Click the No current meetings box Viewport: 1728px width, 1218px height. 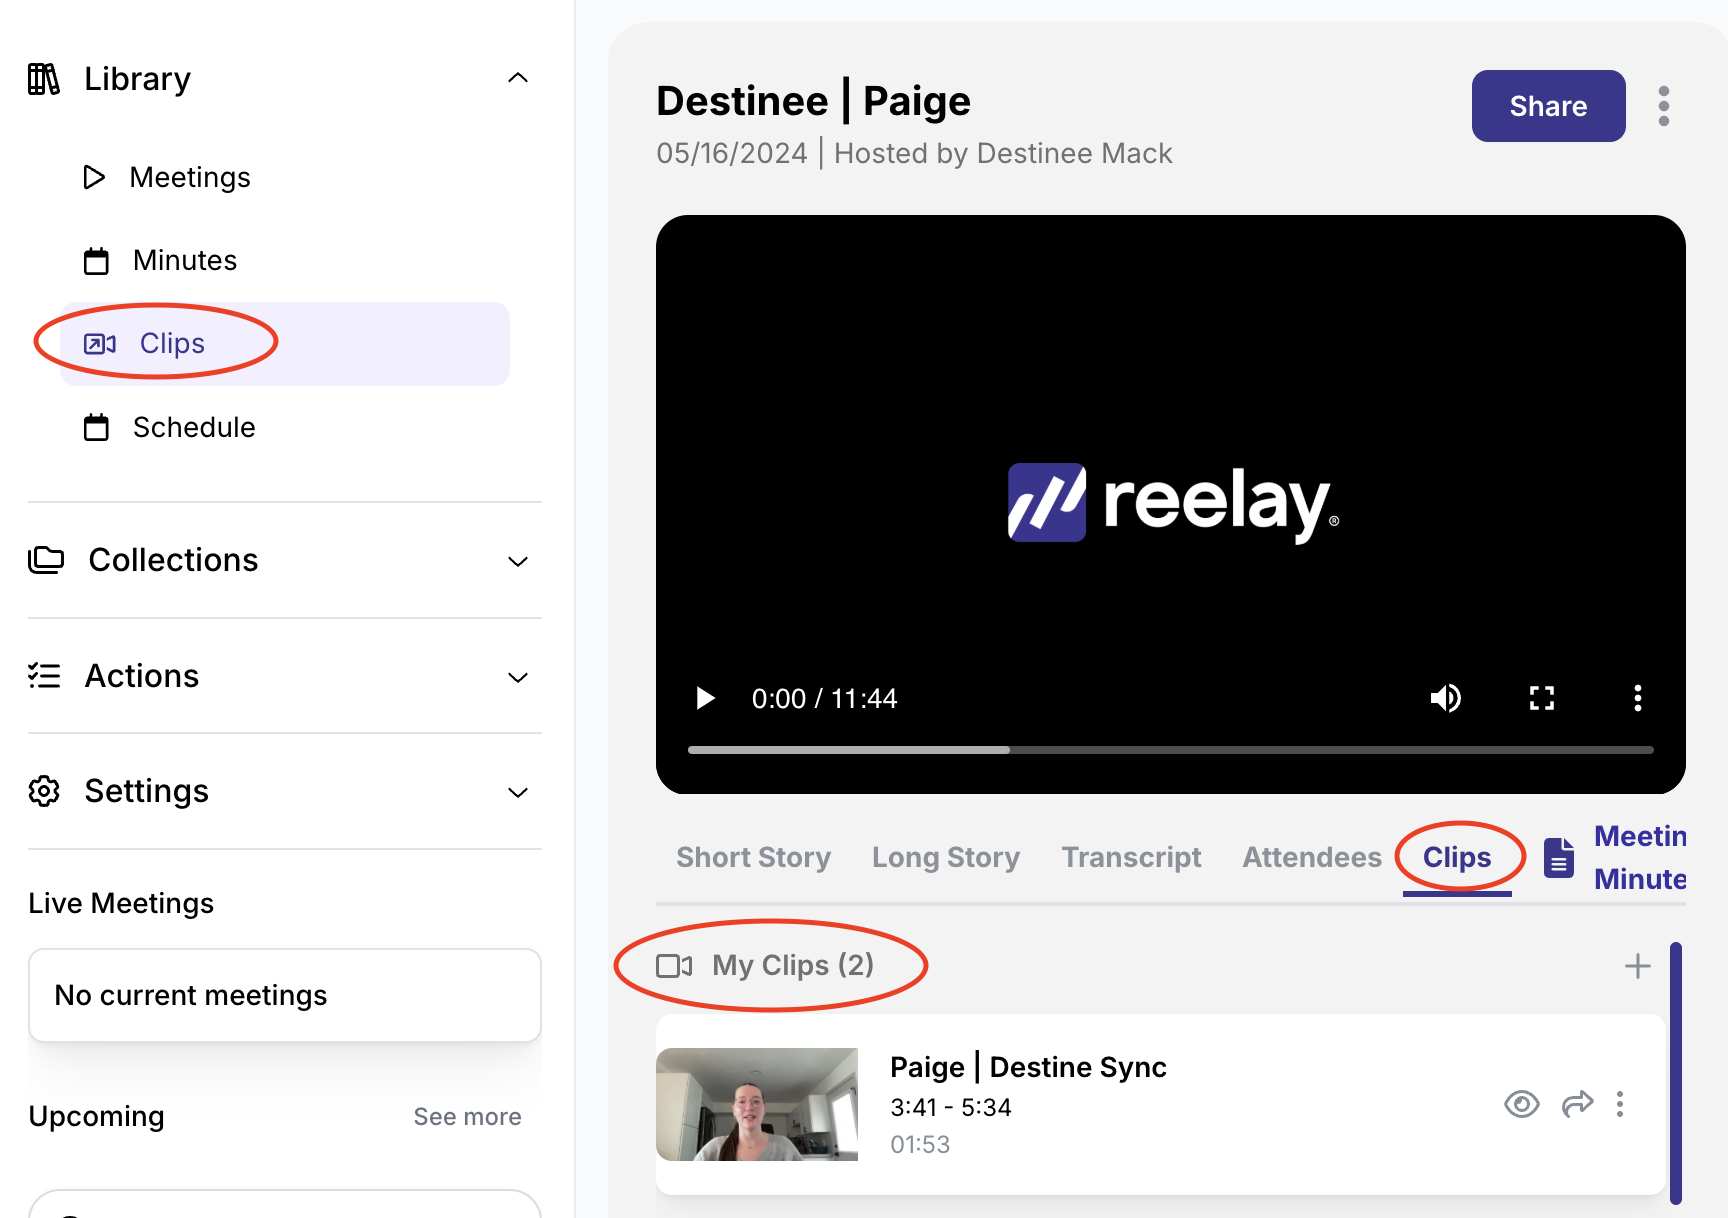pyautogui.click(x=285, y=995)
